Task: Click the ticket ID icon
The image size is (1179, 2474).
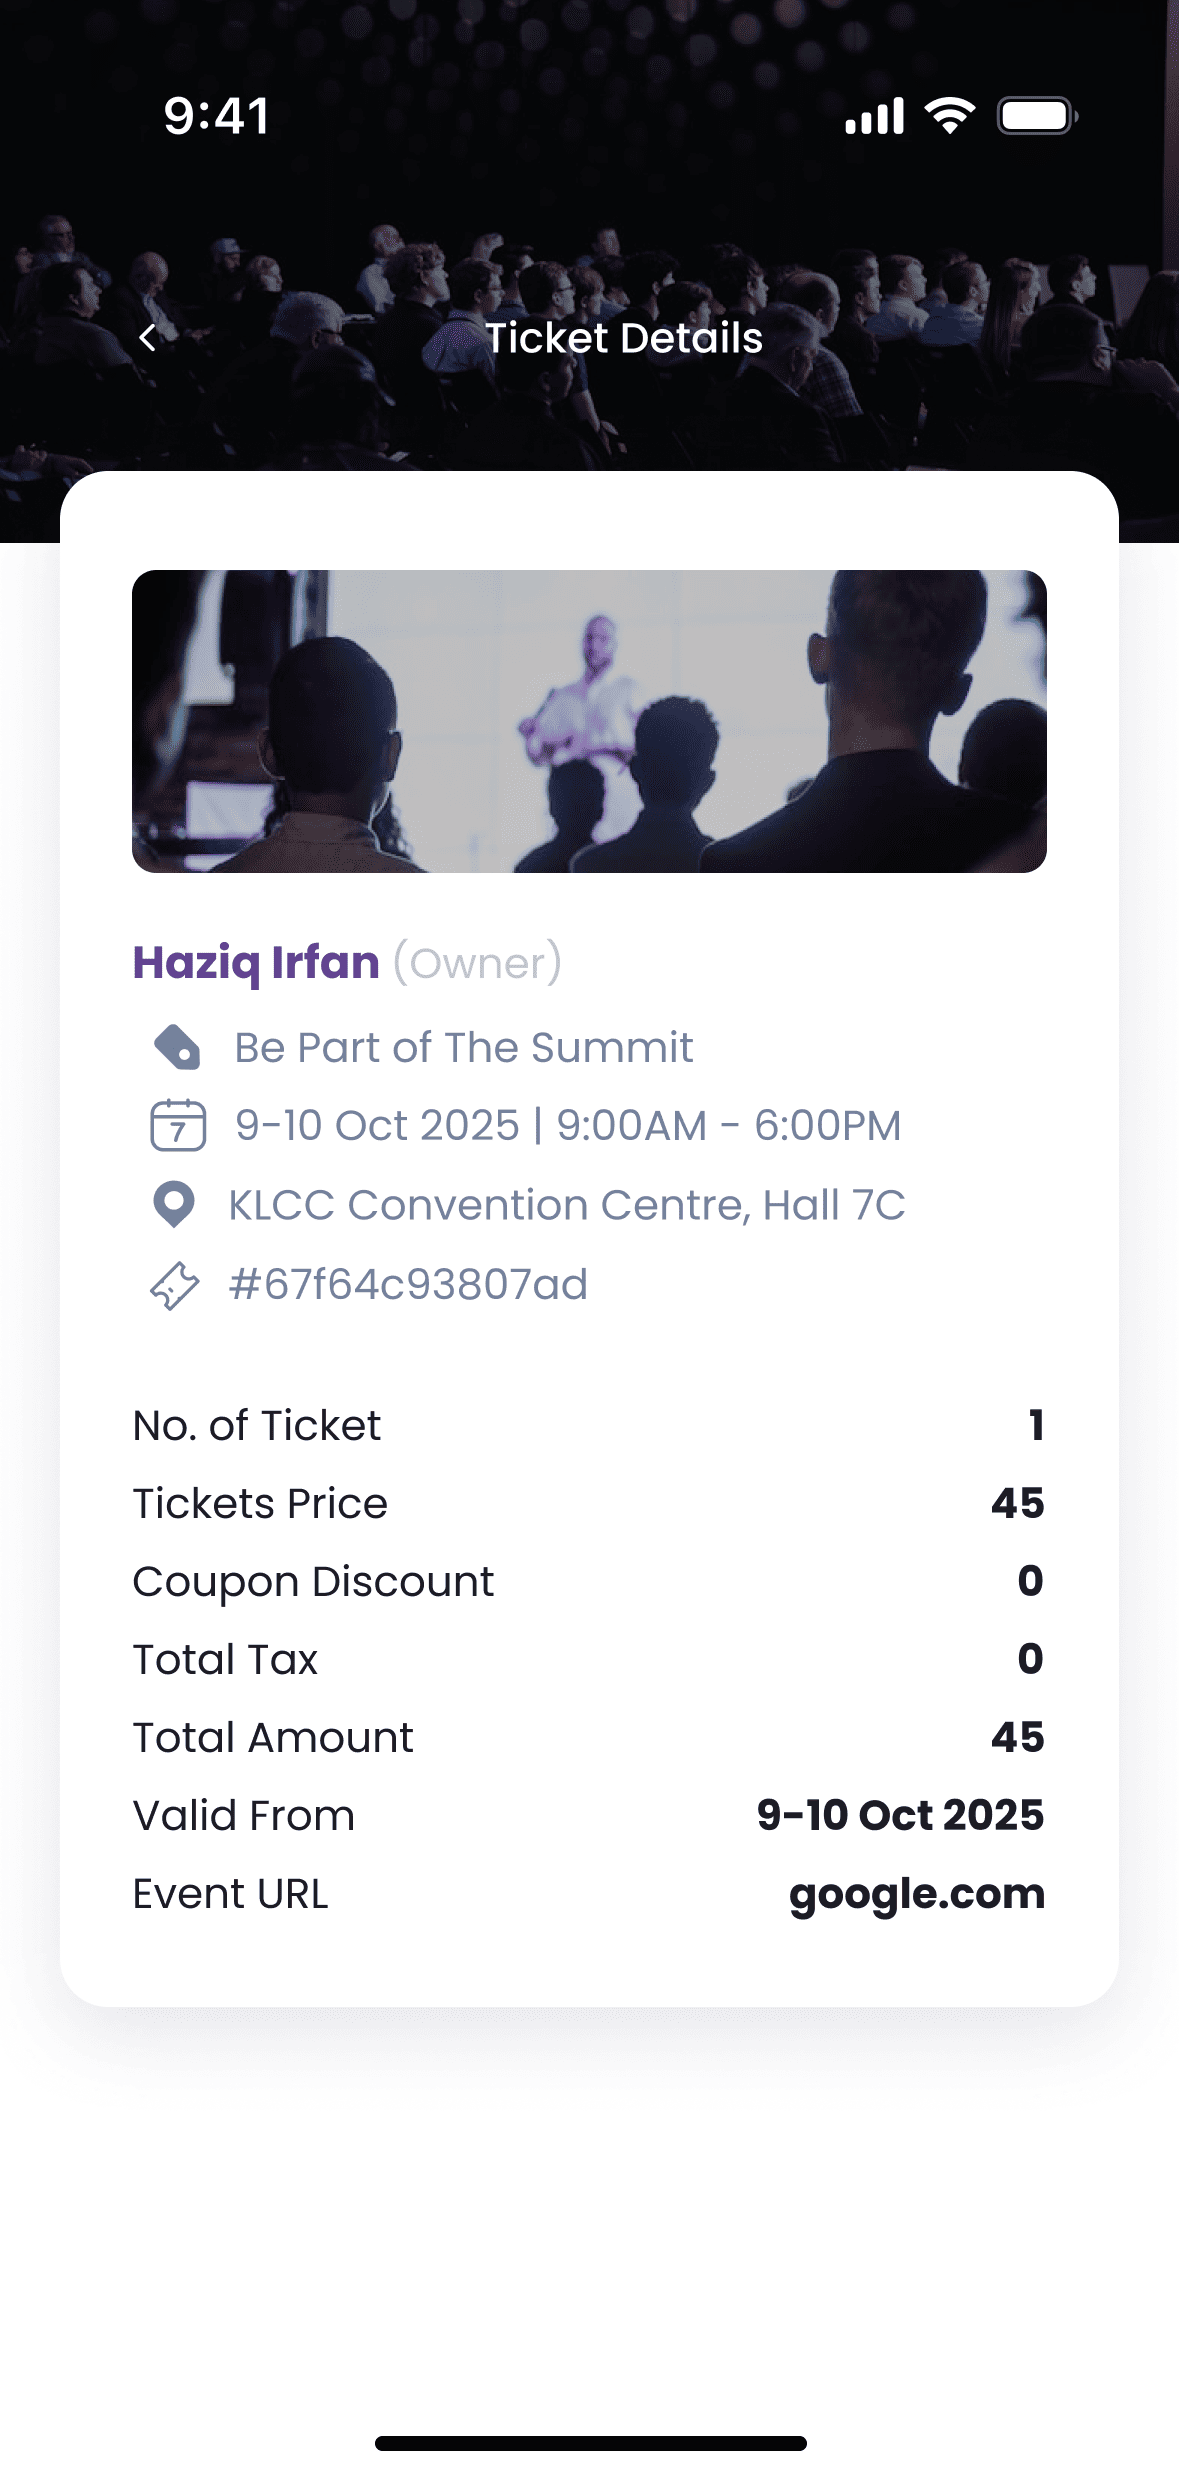Action: [175, 1285]
